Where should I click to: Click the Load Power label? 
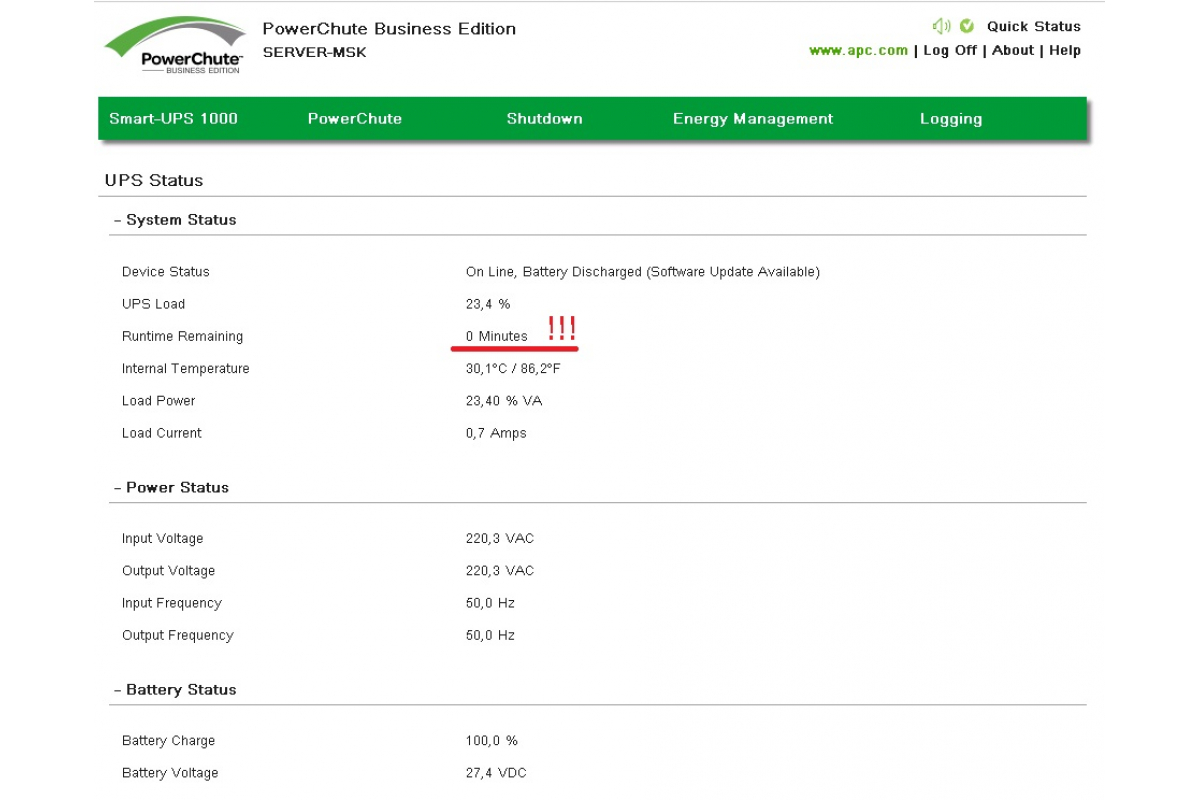tap(159, 401)
